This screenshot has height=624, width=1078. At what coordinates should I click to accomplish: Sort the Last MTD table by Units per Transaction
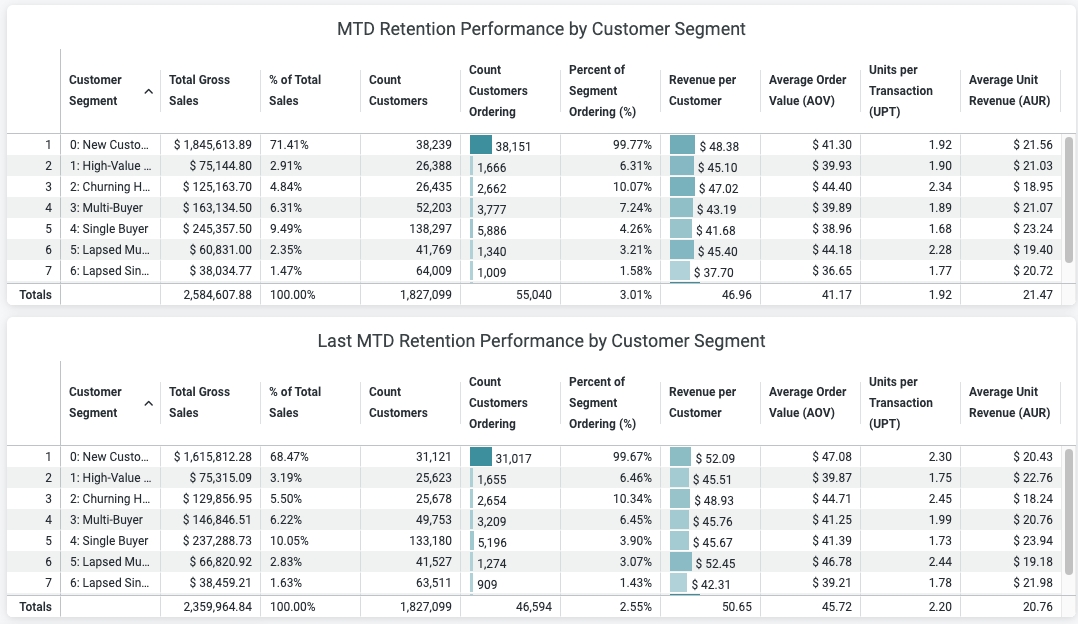[x=900, y=402]
